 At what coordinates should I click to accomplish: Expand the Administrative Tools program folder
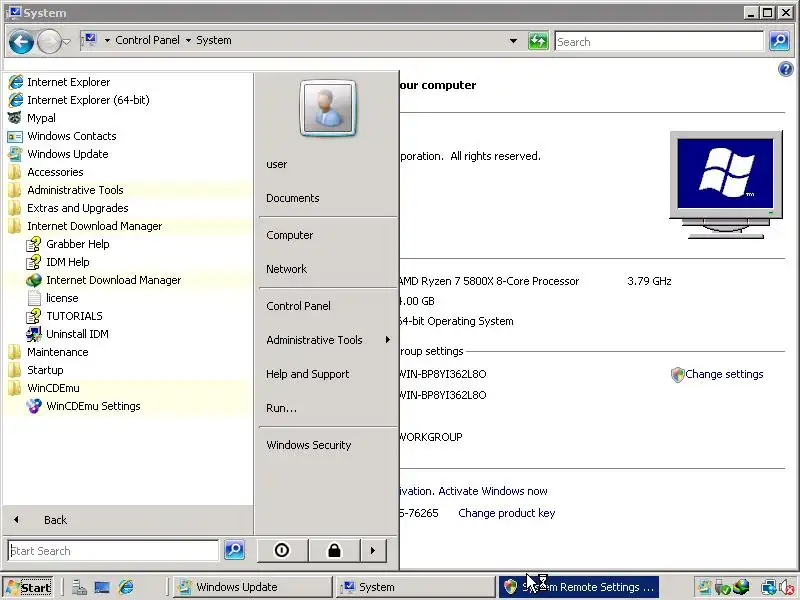coord(75,190)
